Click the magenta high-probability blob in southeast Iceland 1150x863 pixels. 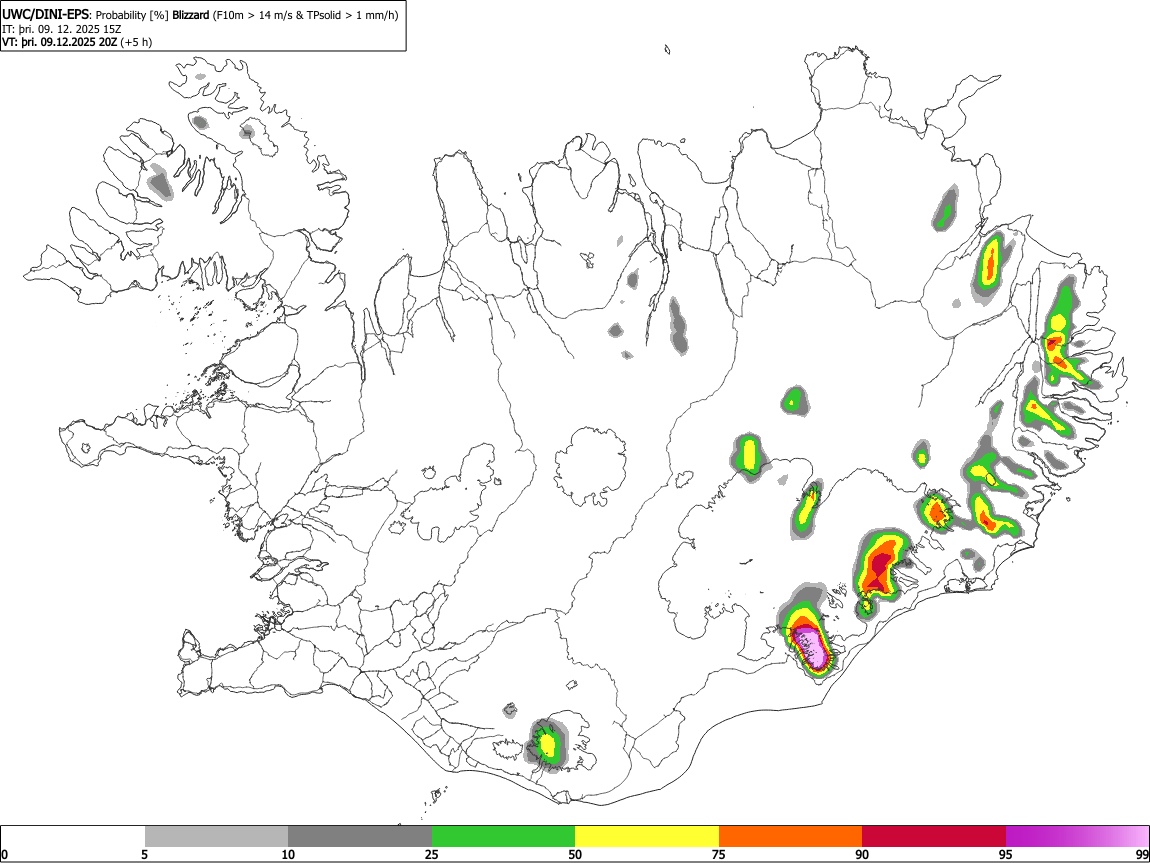point(812,647)
